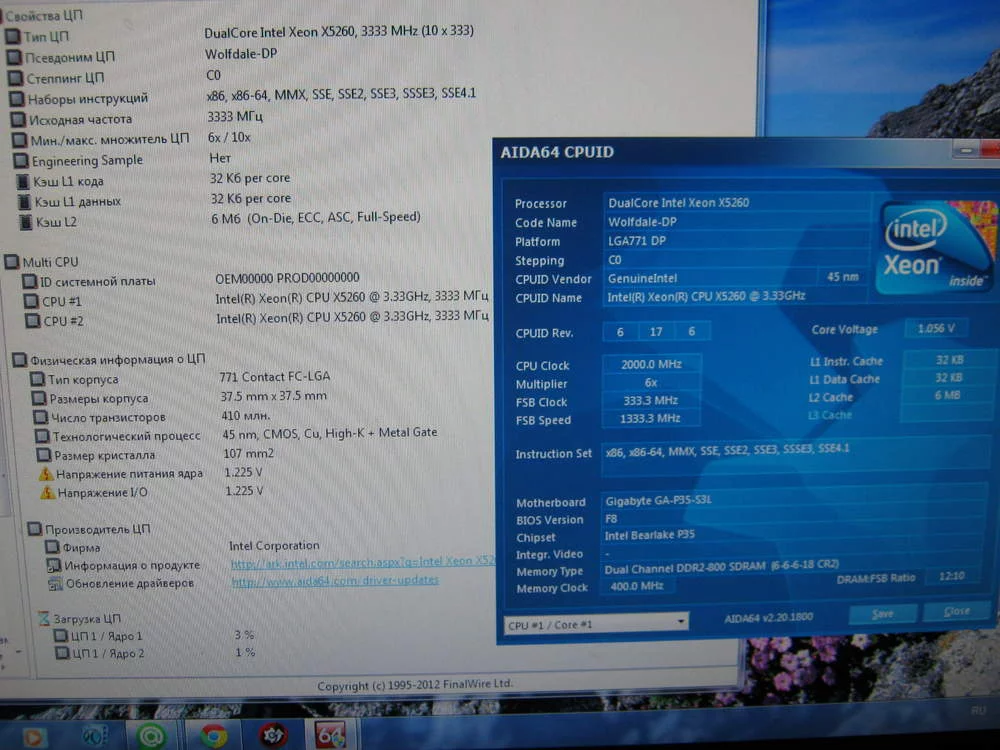
Task: Click Memory Type 'Dual Channel DDR2-800 SDRAM'
Action: 722,568
